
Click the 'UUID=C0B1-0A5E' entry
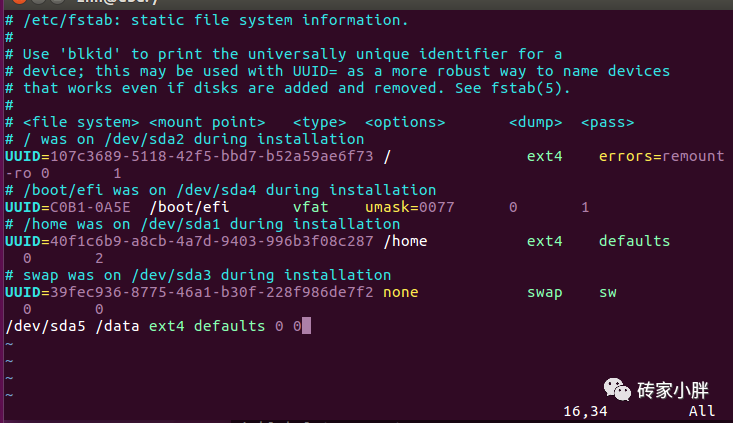68,207
